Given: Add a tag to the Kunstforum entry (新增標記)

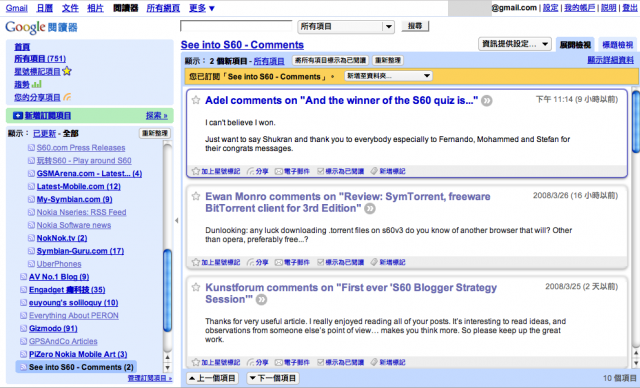Looking at the screenshot, I should tap(388, 362).
